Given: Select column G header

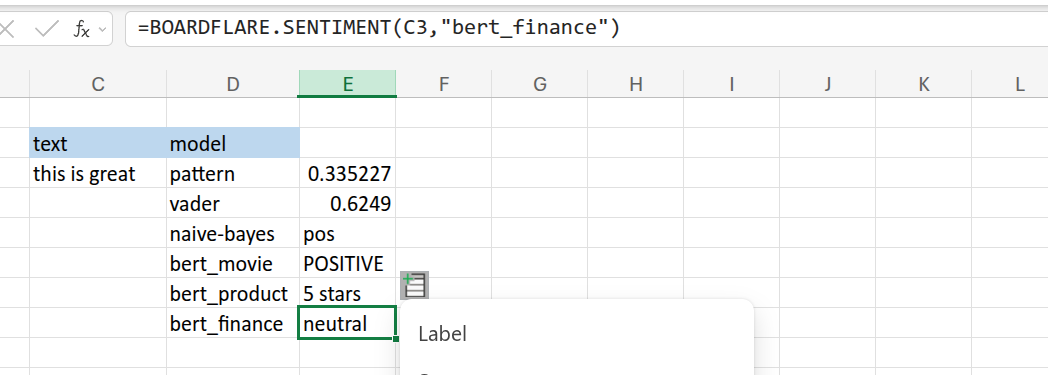Looking at the screenshot, I should [540, 84].
